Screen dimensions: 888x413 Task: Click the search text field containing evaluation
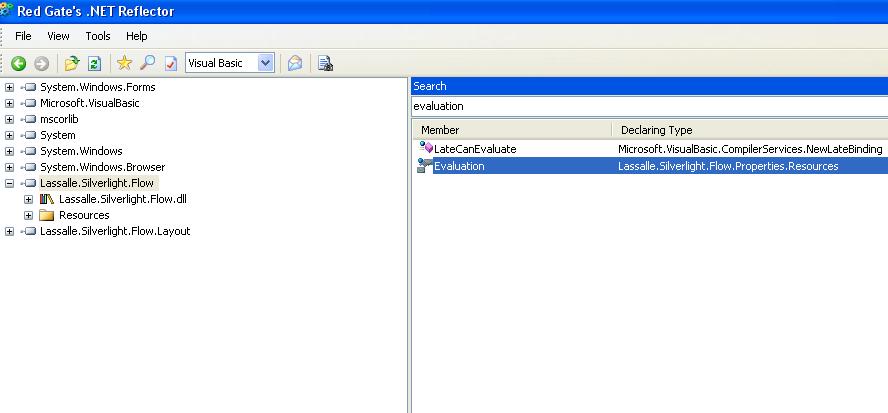(650, 106)
